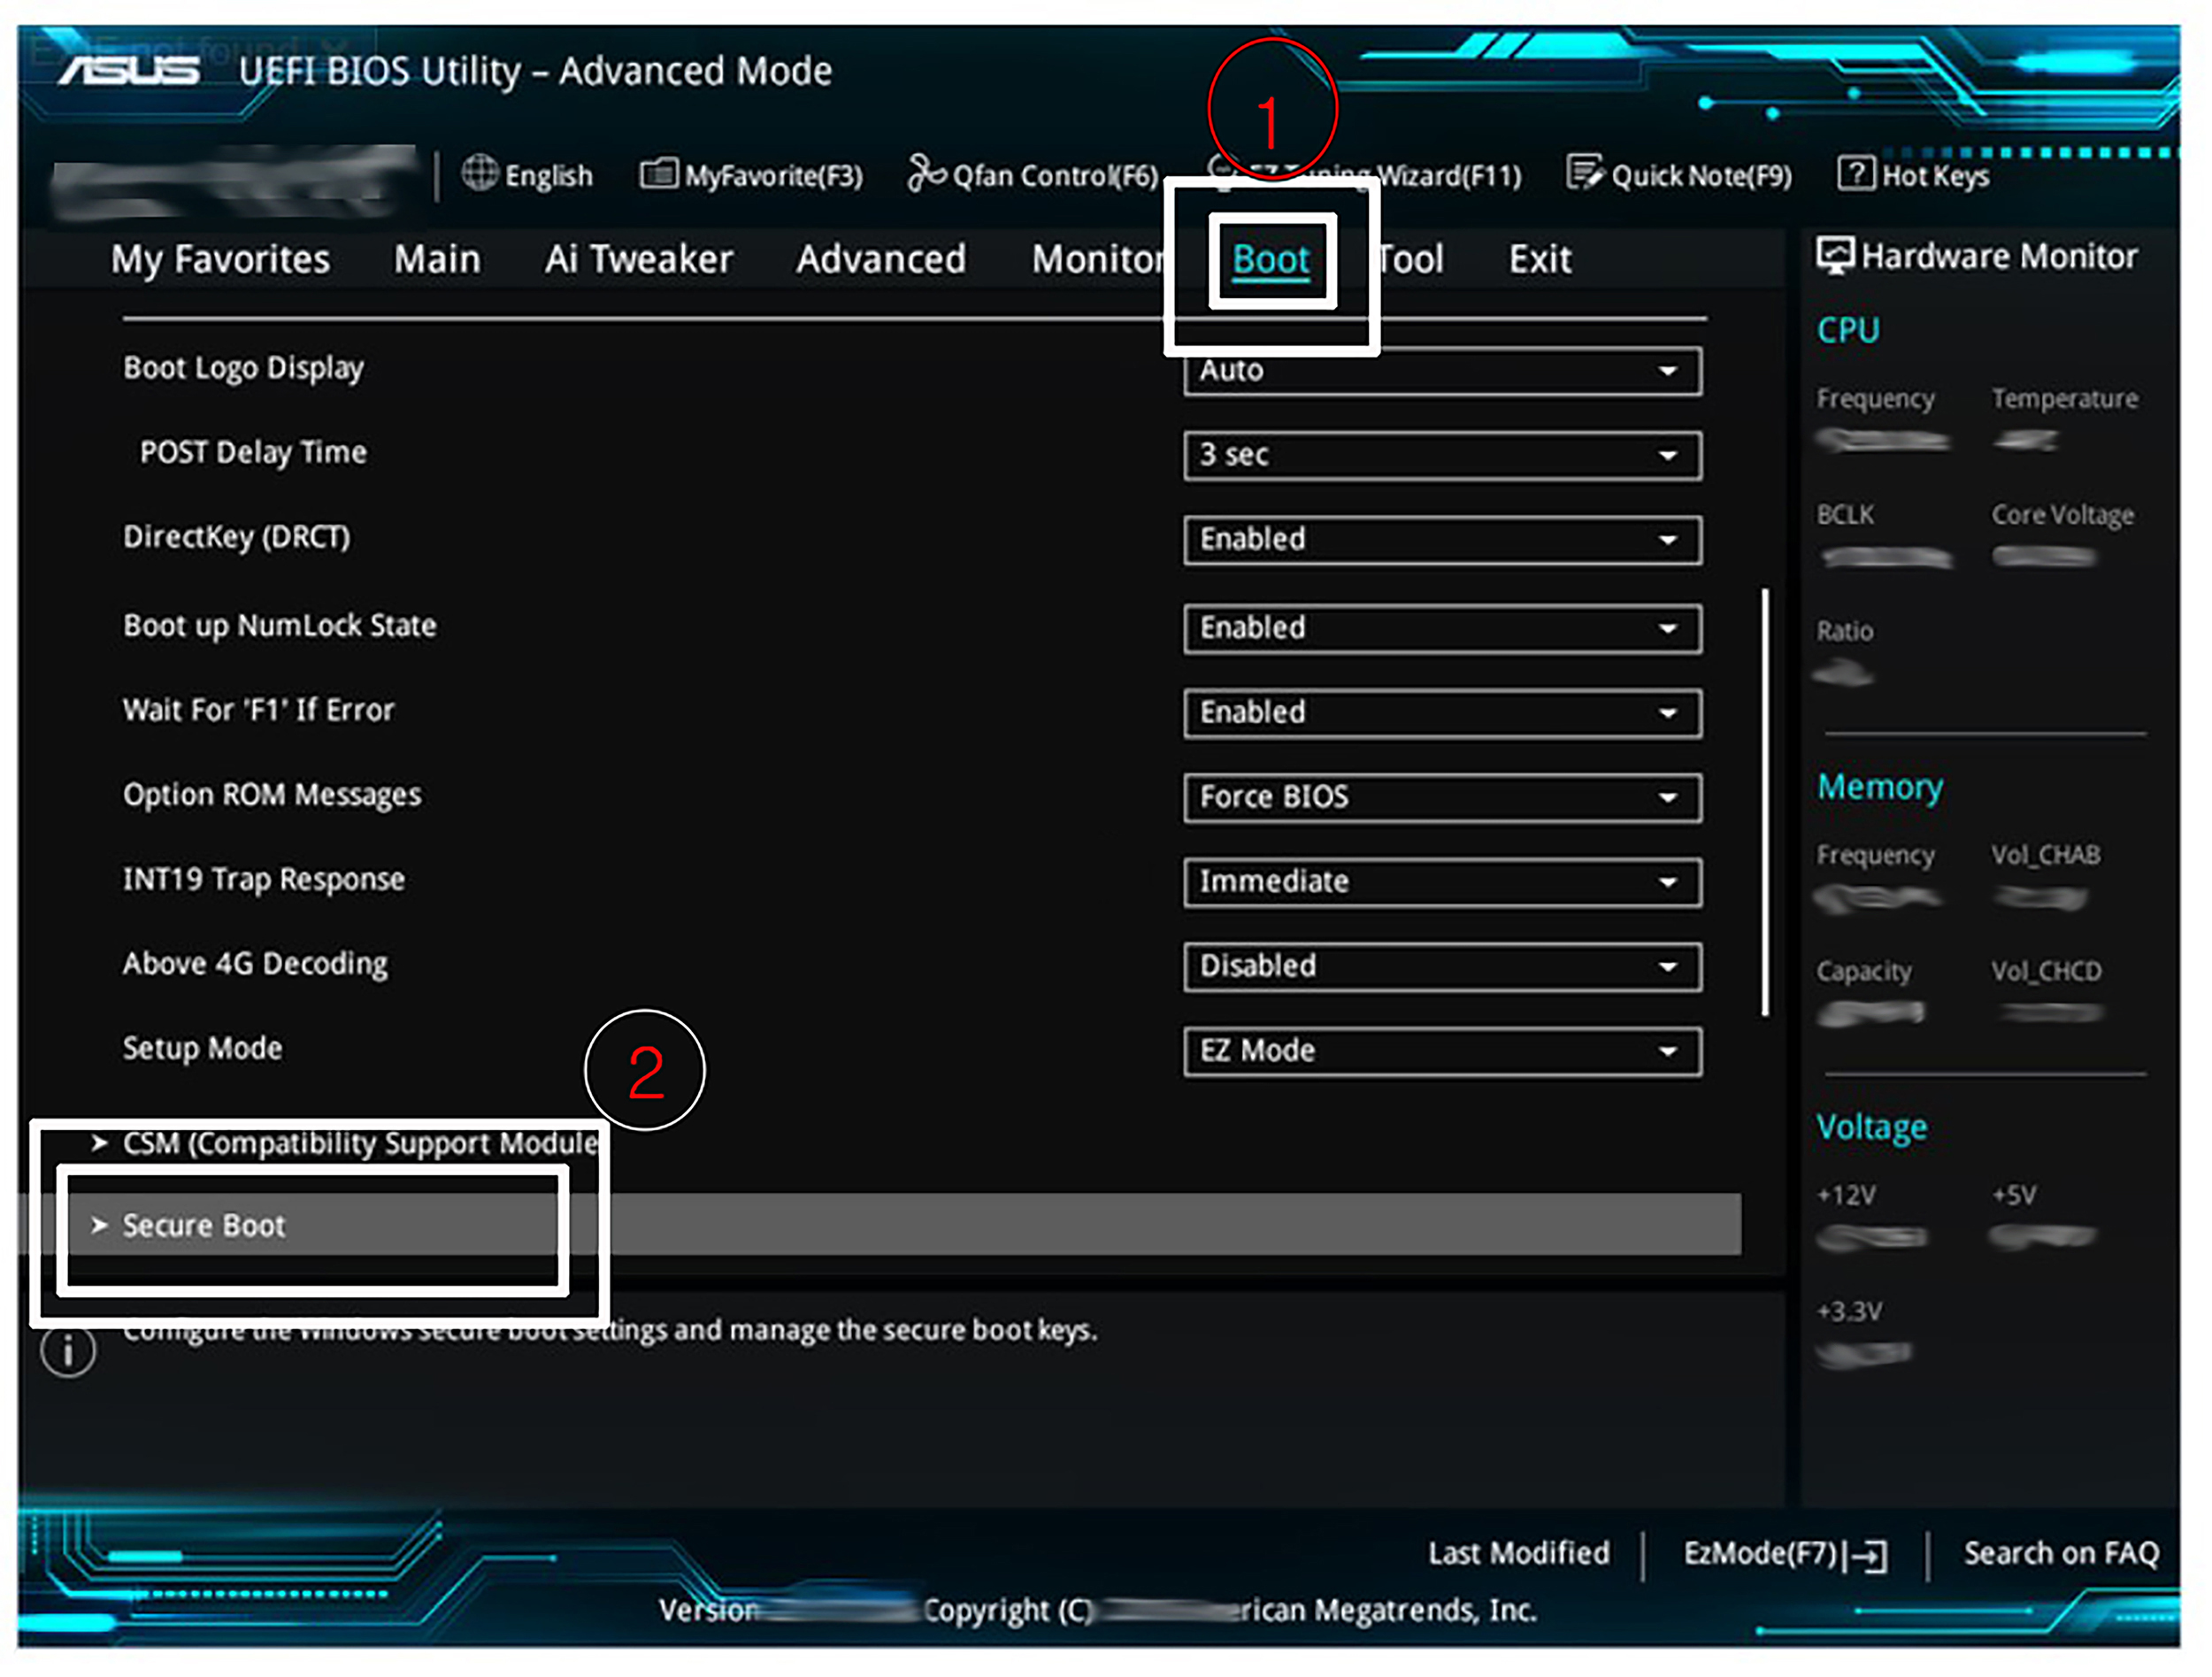The width and height of the screenshot is (2212, 1677).
Task: Click Search on FAQ
Action: point(2061,1553)
